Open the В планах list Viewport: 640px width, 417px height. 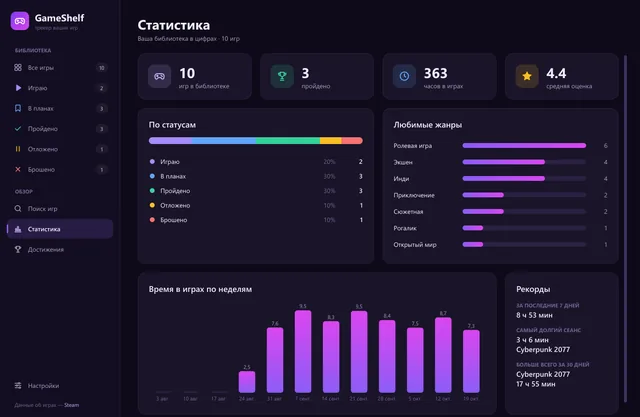coord(60,108)
